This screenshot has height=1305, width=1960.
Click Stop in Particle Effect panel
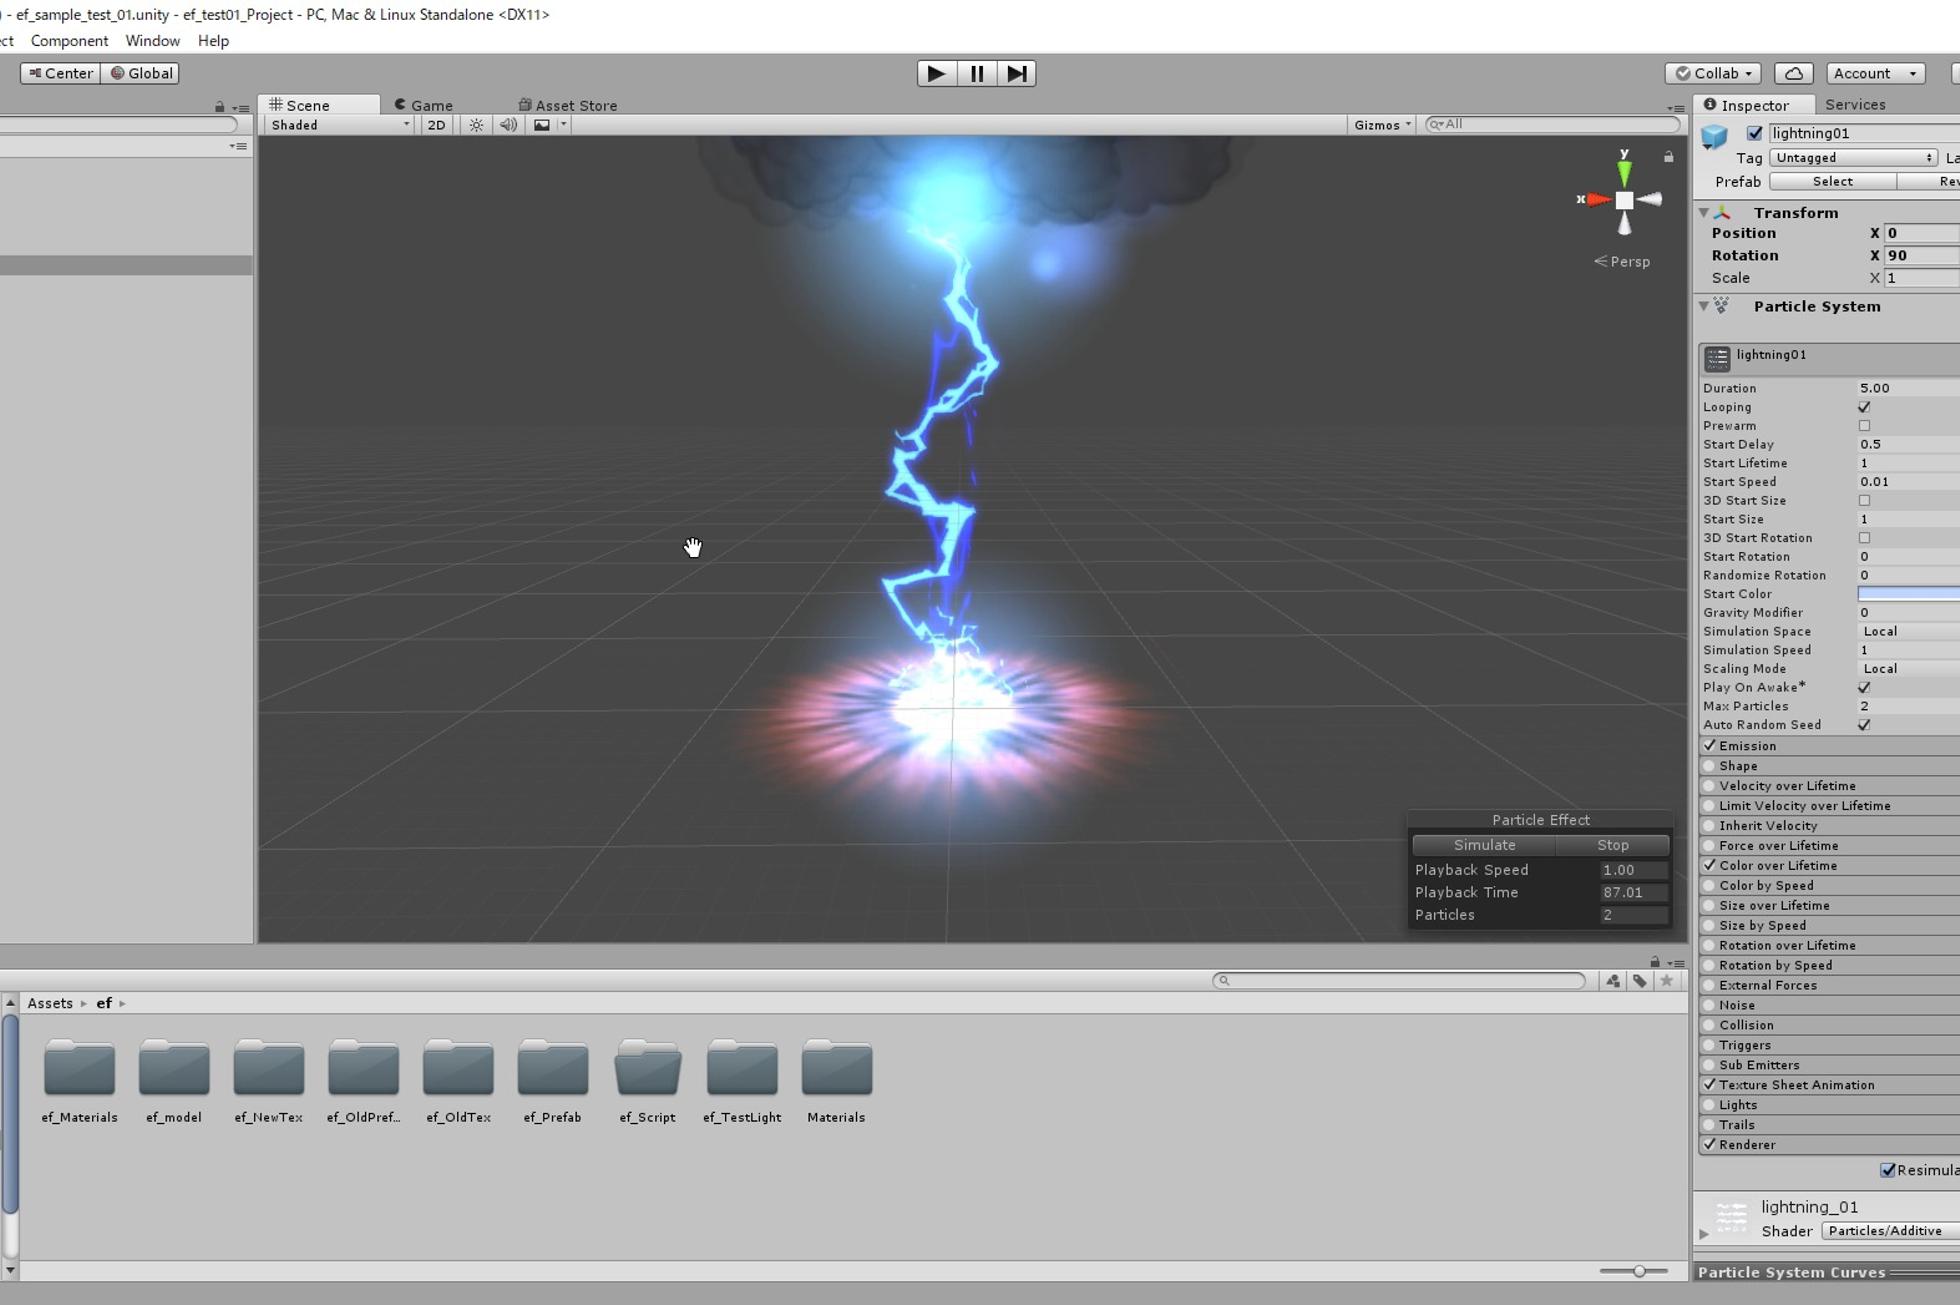point(1612,845)
